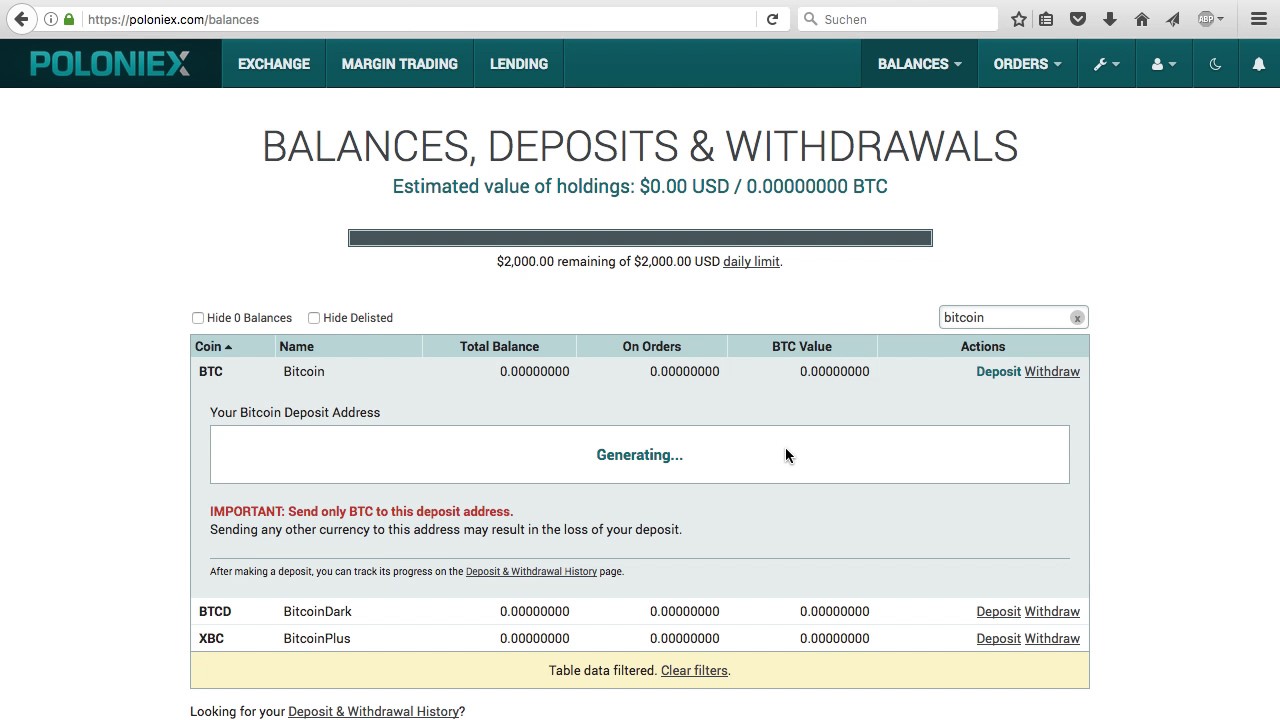1280x720 pixels.
Task: Click Withdraw for BitcoinPlus row
Action: [1052, 638]
